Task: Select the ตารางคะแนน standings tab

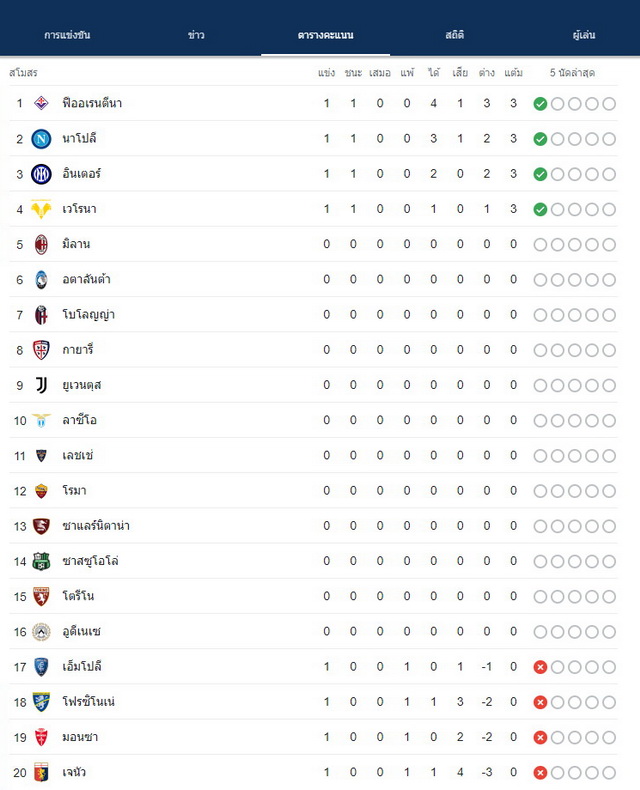Action: point(326,35)
